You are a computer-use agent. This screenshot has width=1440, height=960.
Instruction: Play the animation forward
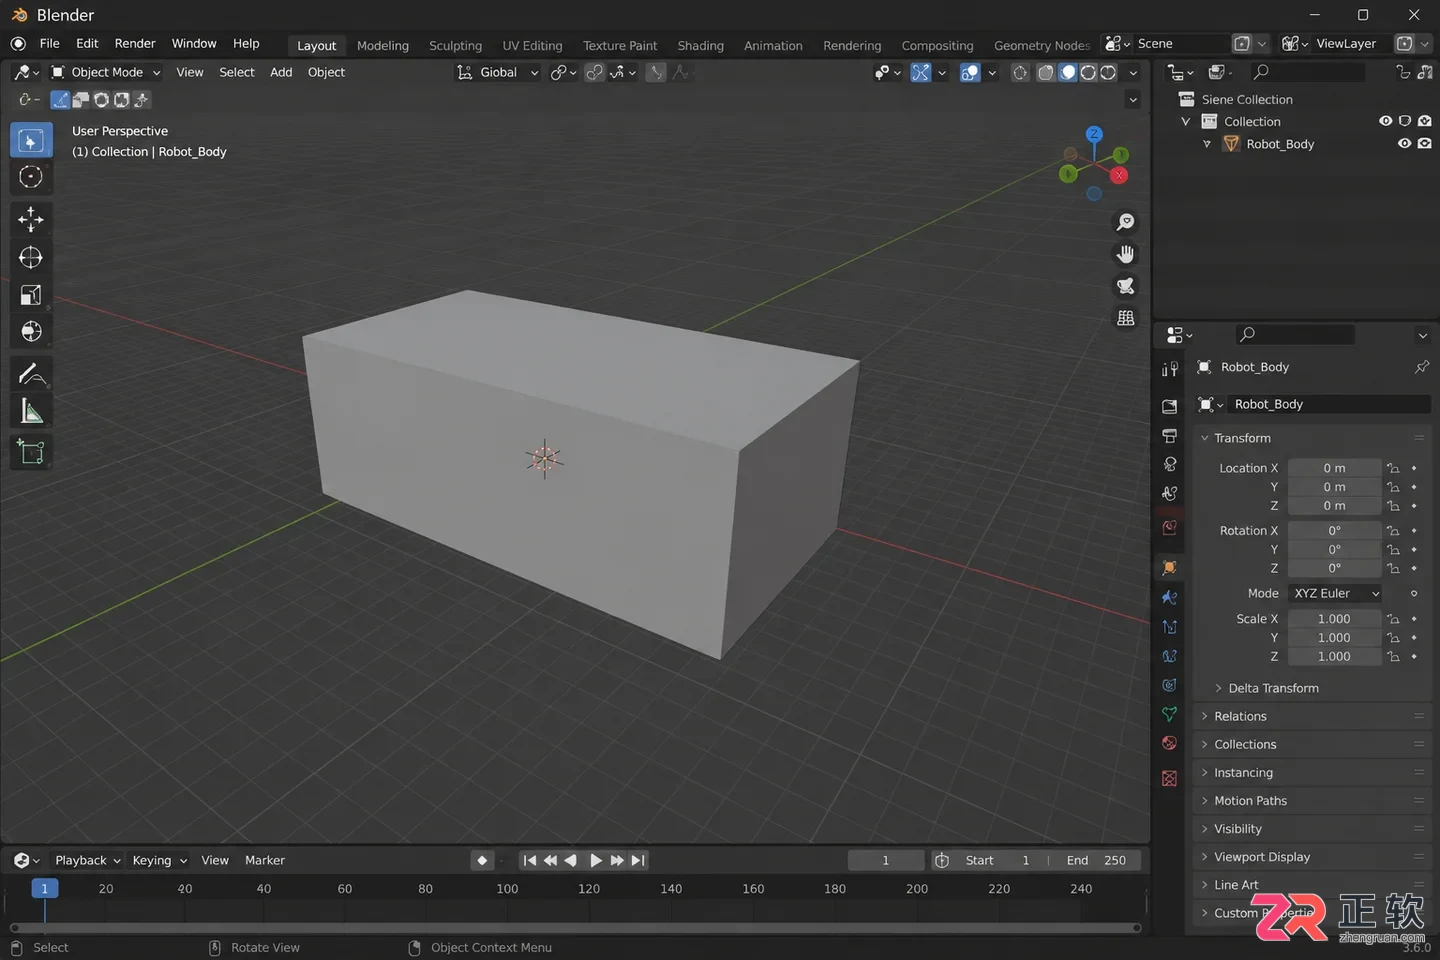tap(595, 861)
